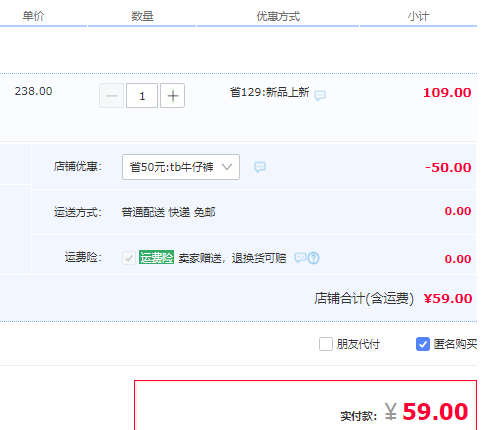Select the 单价 column header
This screenshot has height=430, width=487.
(33, 16)
